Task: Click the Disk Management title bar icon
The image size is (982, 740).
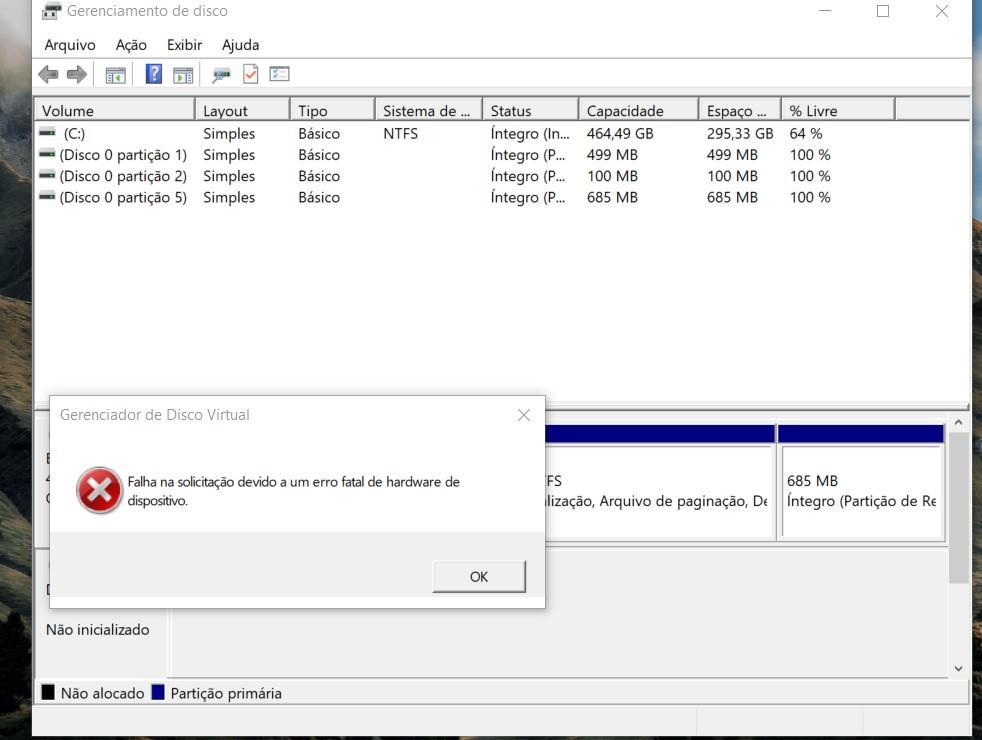Action: (x=51, y=11)
